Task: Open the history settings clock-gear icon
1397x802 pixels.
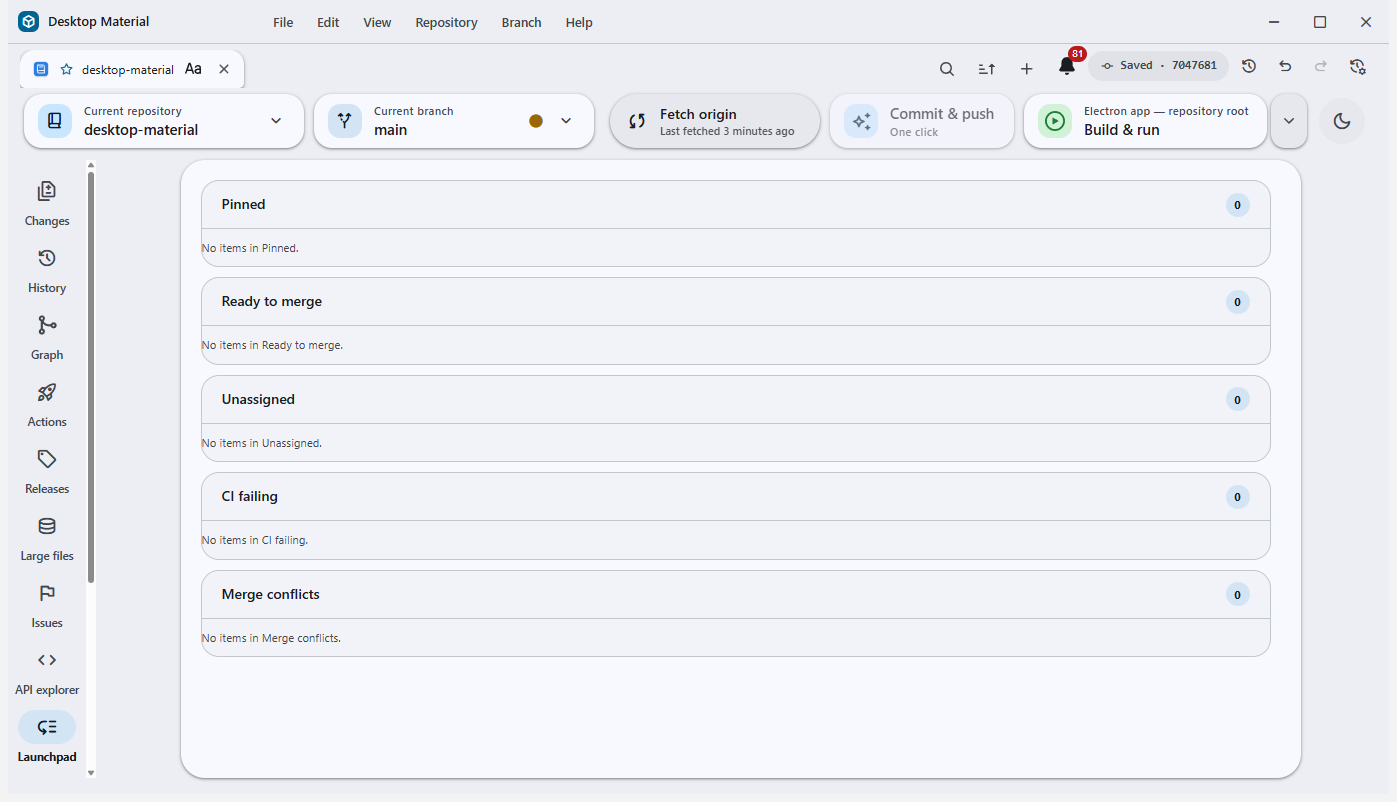Action: point(1357,66)
